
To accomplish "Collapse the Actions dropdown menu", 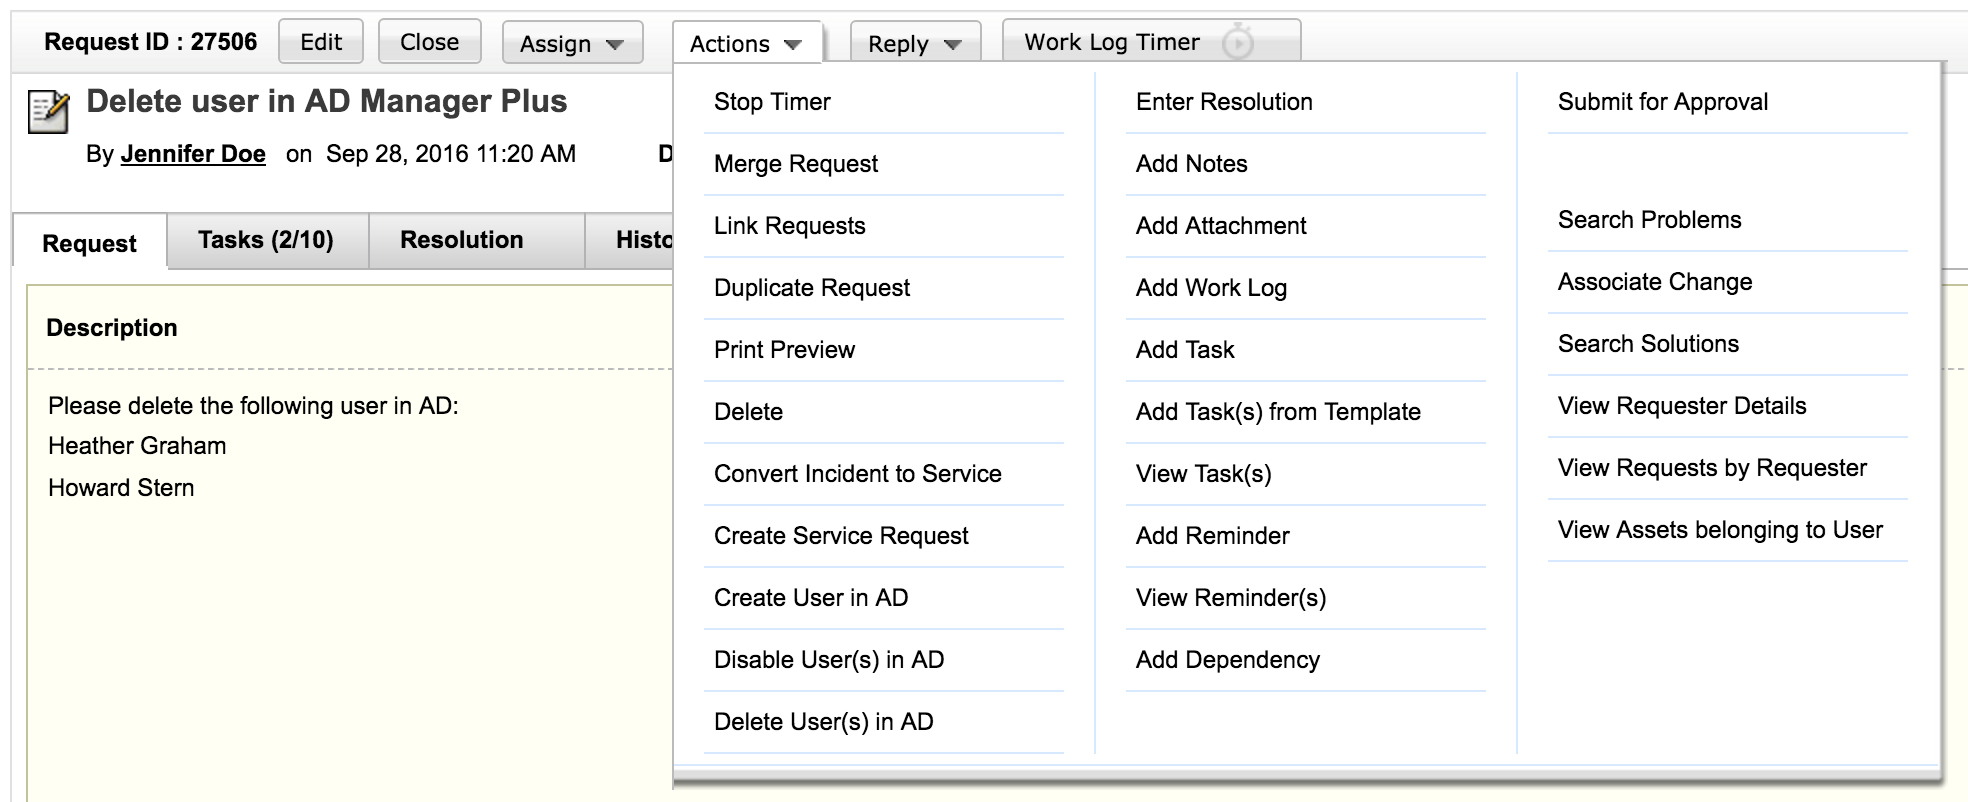I will click(x=746, y=43).
